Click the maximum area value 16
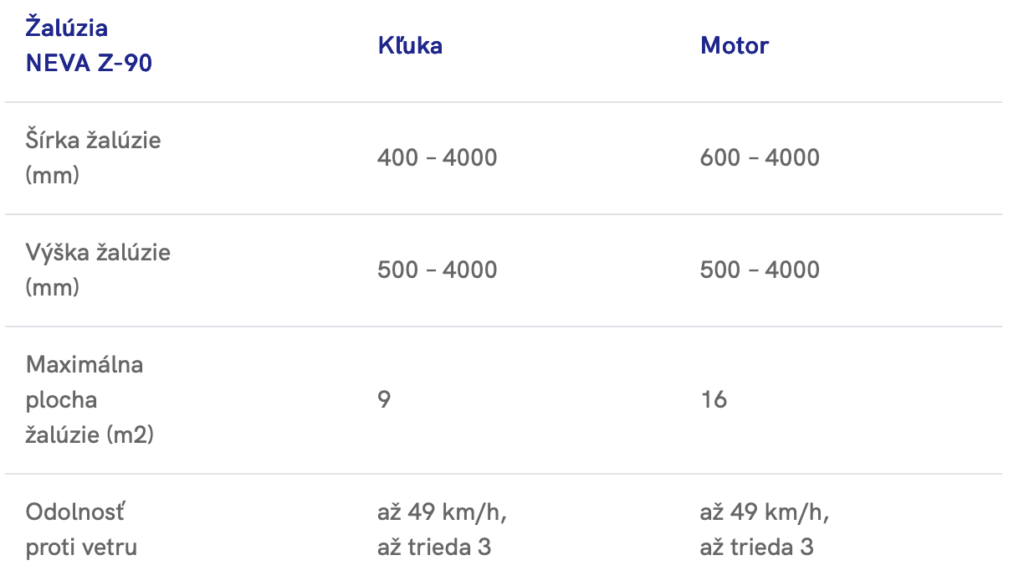 (x=713, y=400)
